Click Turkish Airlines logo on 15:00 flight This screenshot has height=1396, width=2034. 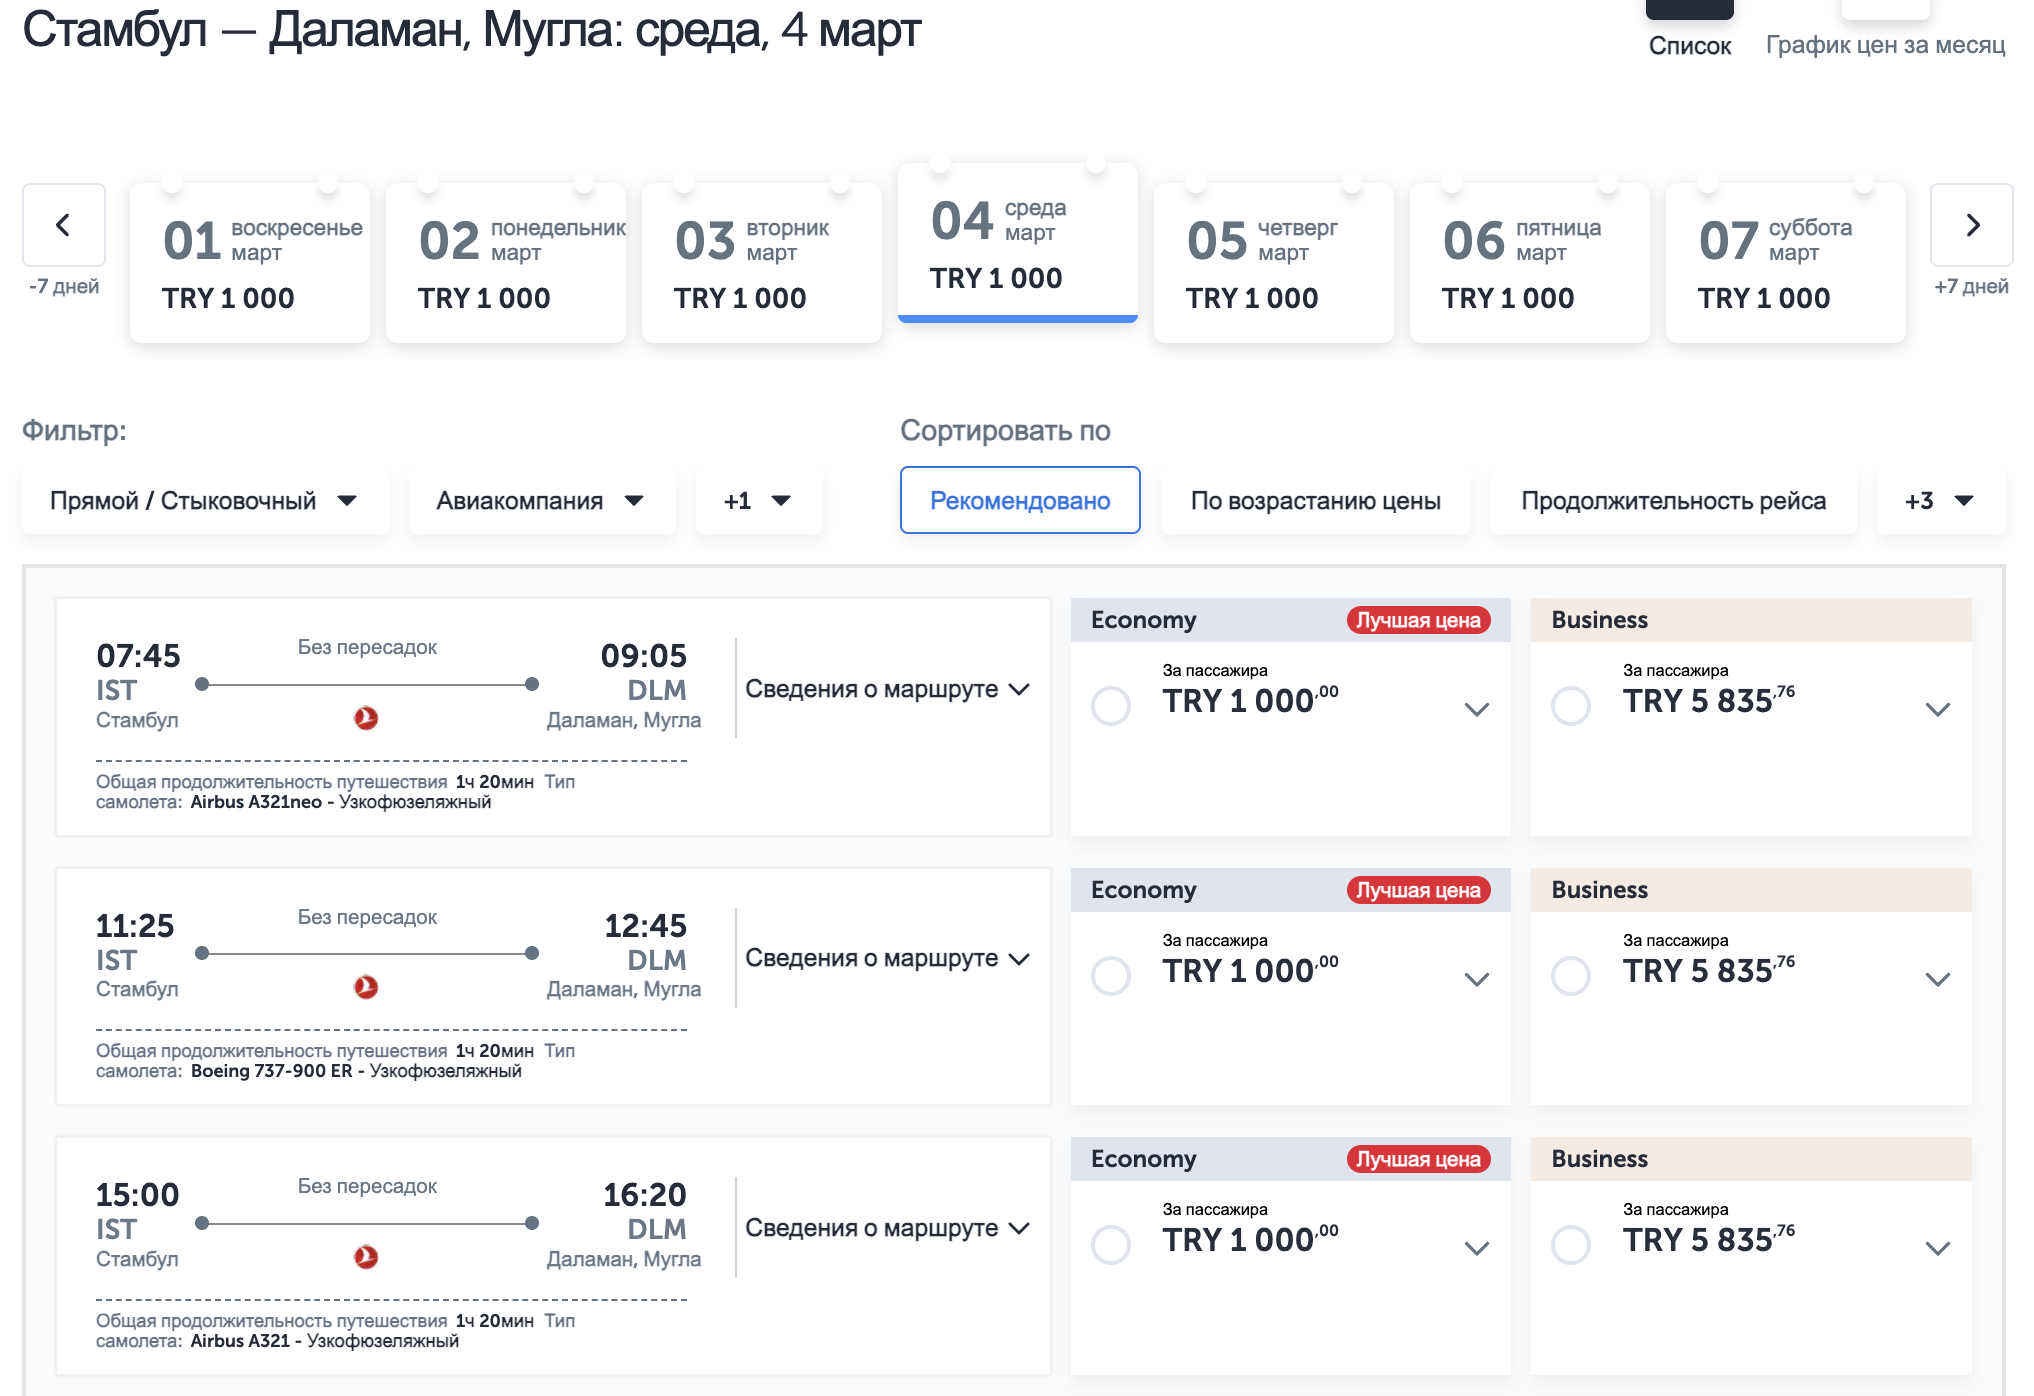click(x=366, y=1257)
